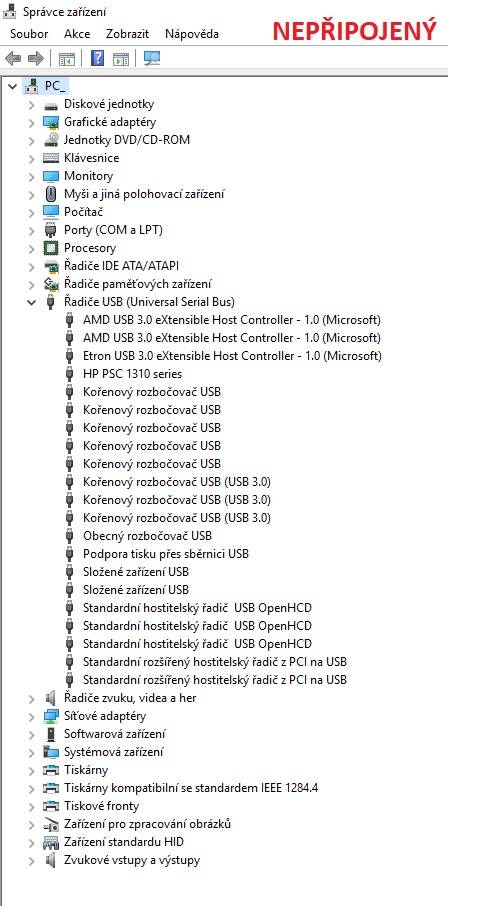486x906 pixels.
Task: Open the Help question mark toolbar icon
Action: click(98, 58)
